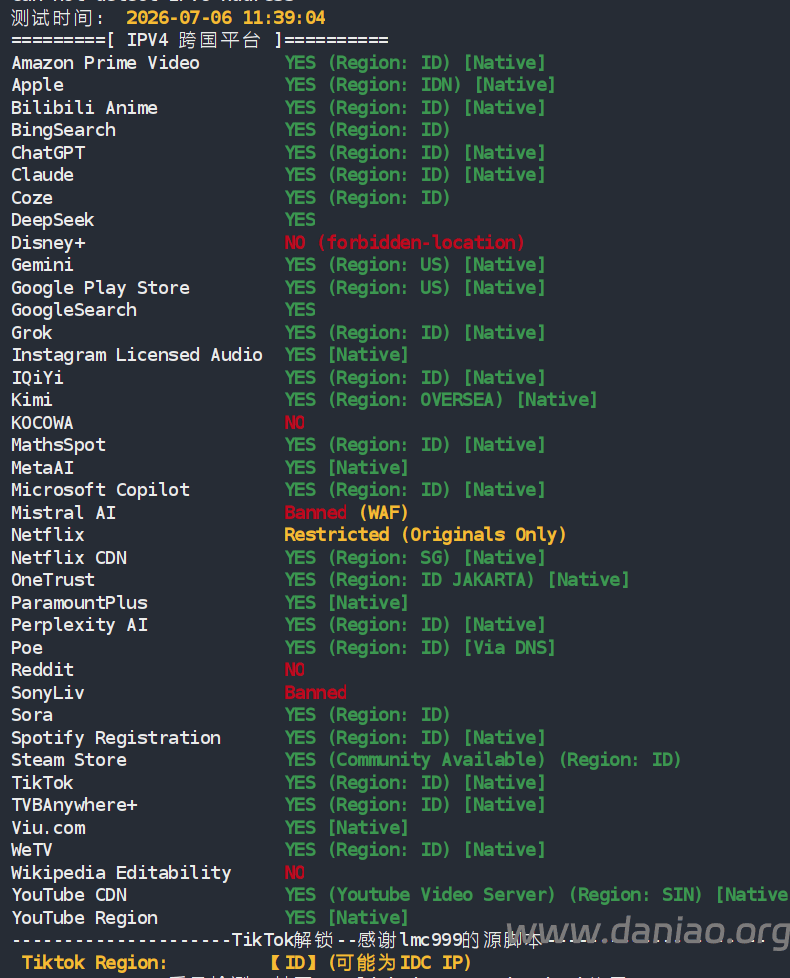Select the SonyLiv Banned status
The height and width of the screenshot is (978, 790).
(x=316, y=693)
